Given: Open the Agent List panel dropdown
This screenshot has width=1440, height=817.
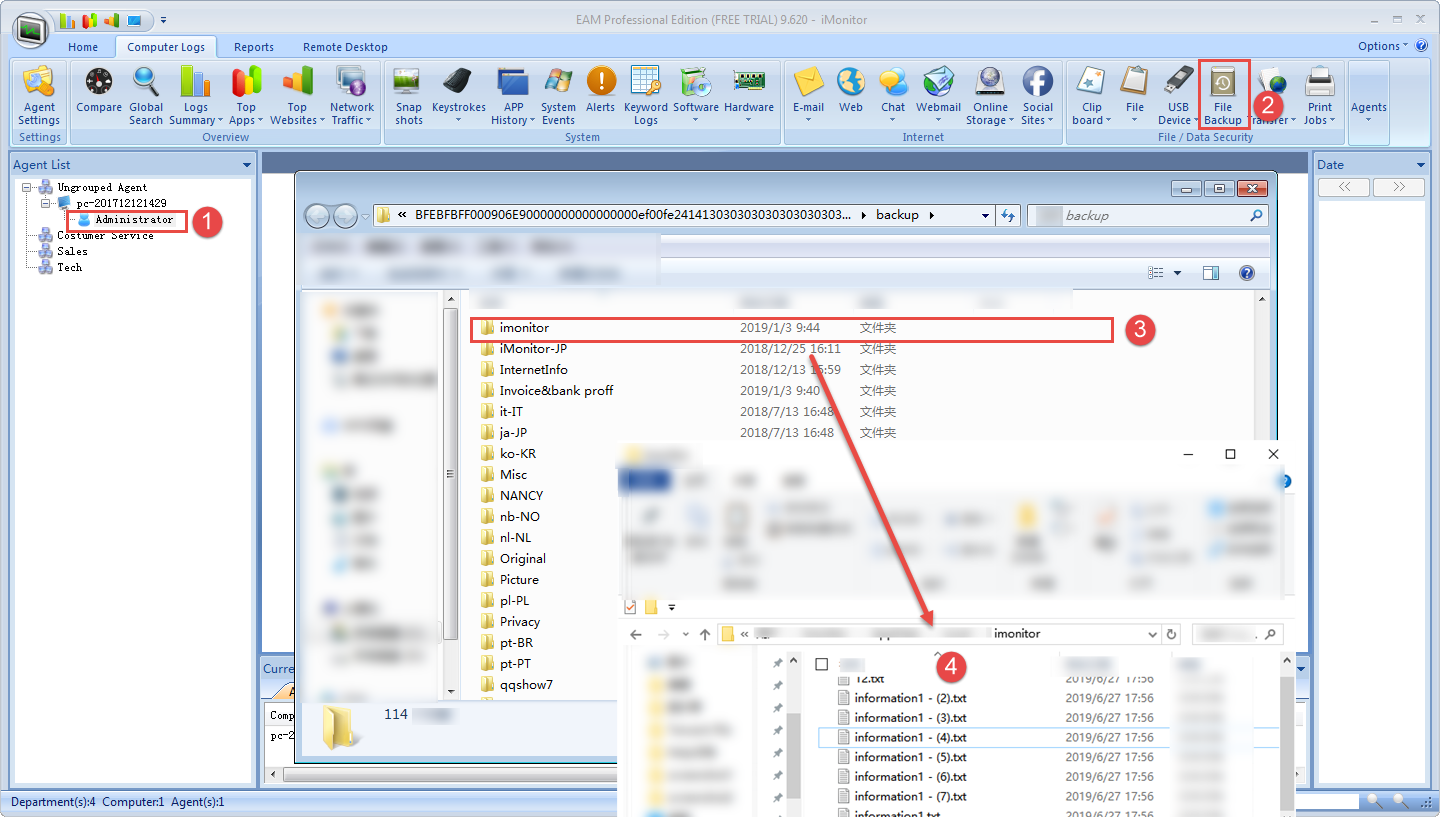Looking at the screenshot, I should click(x=246, y=165).
